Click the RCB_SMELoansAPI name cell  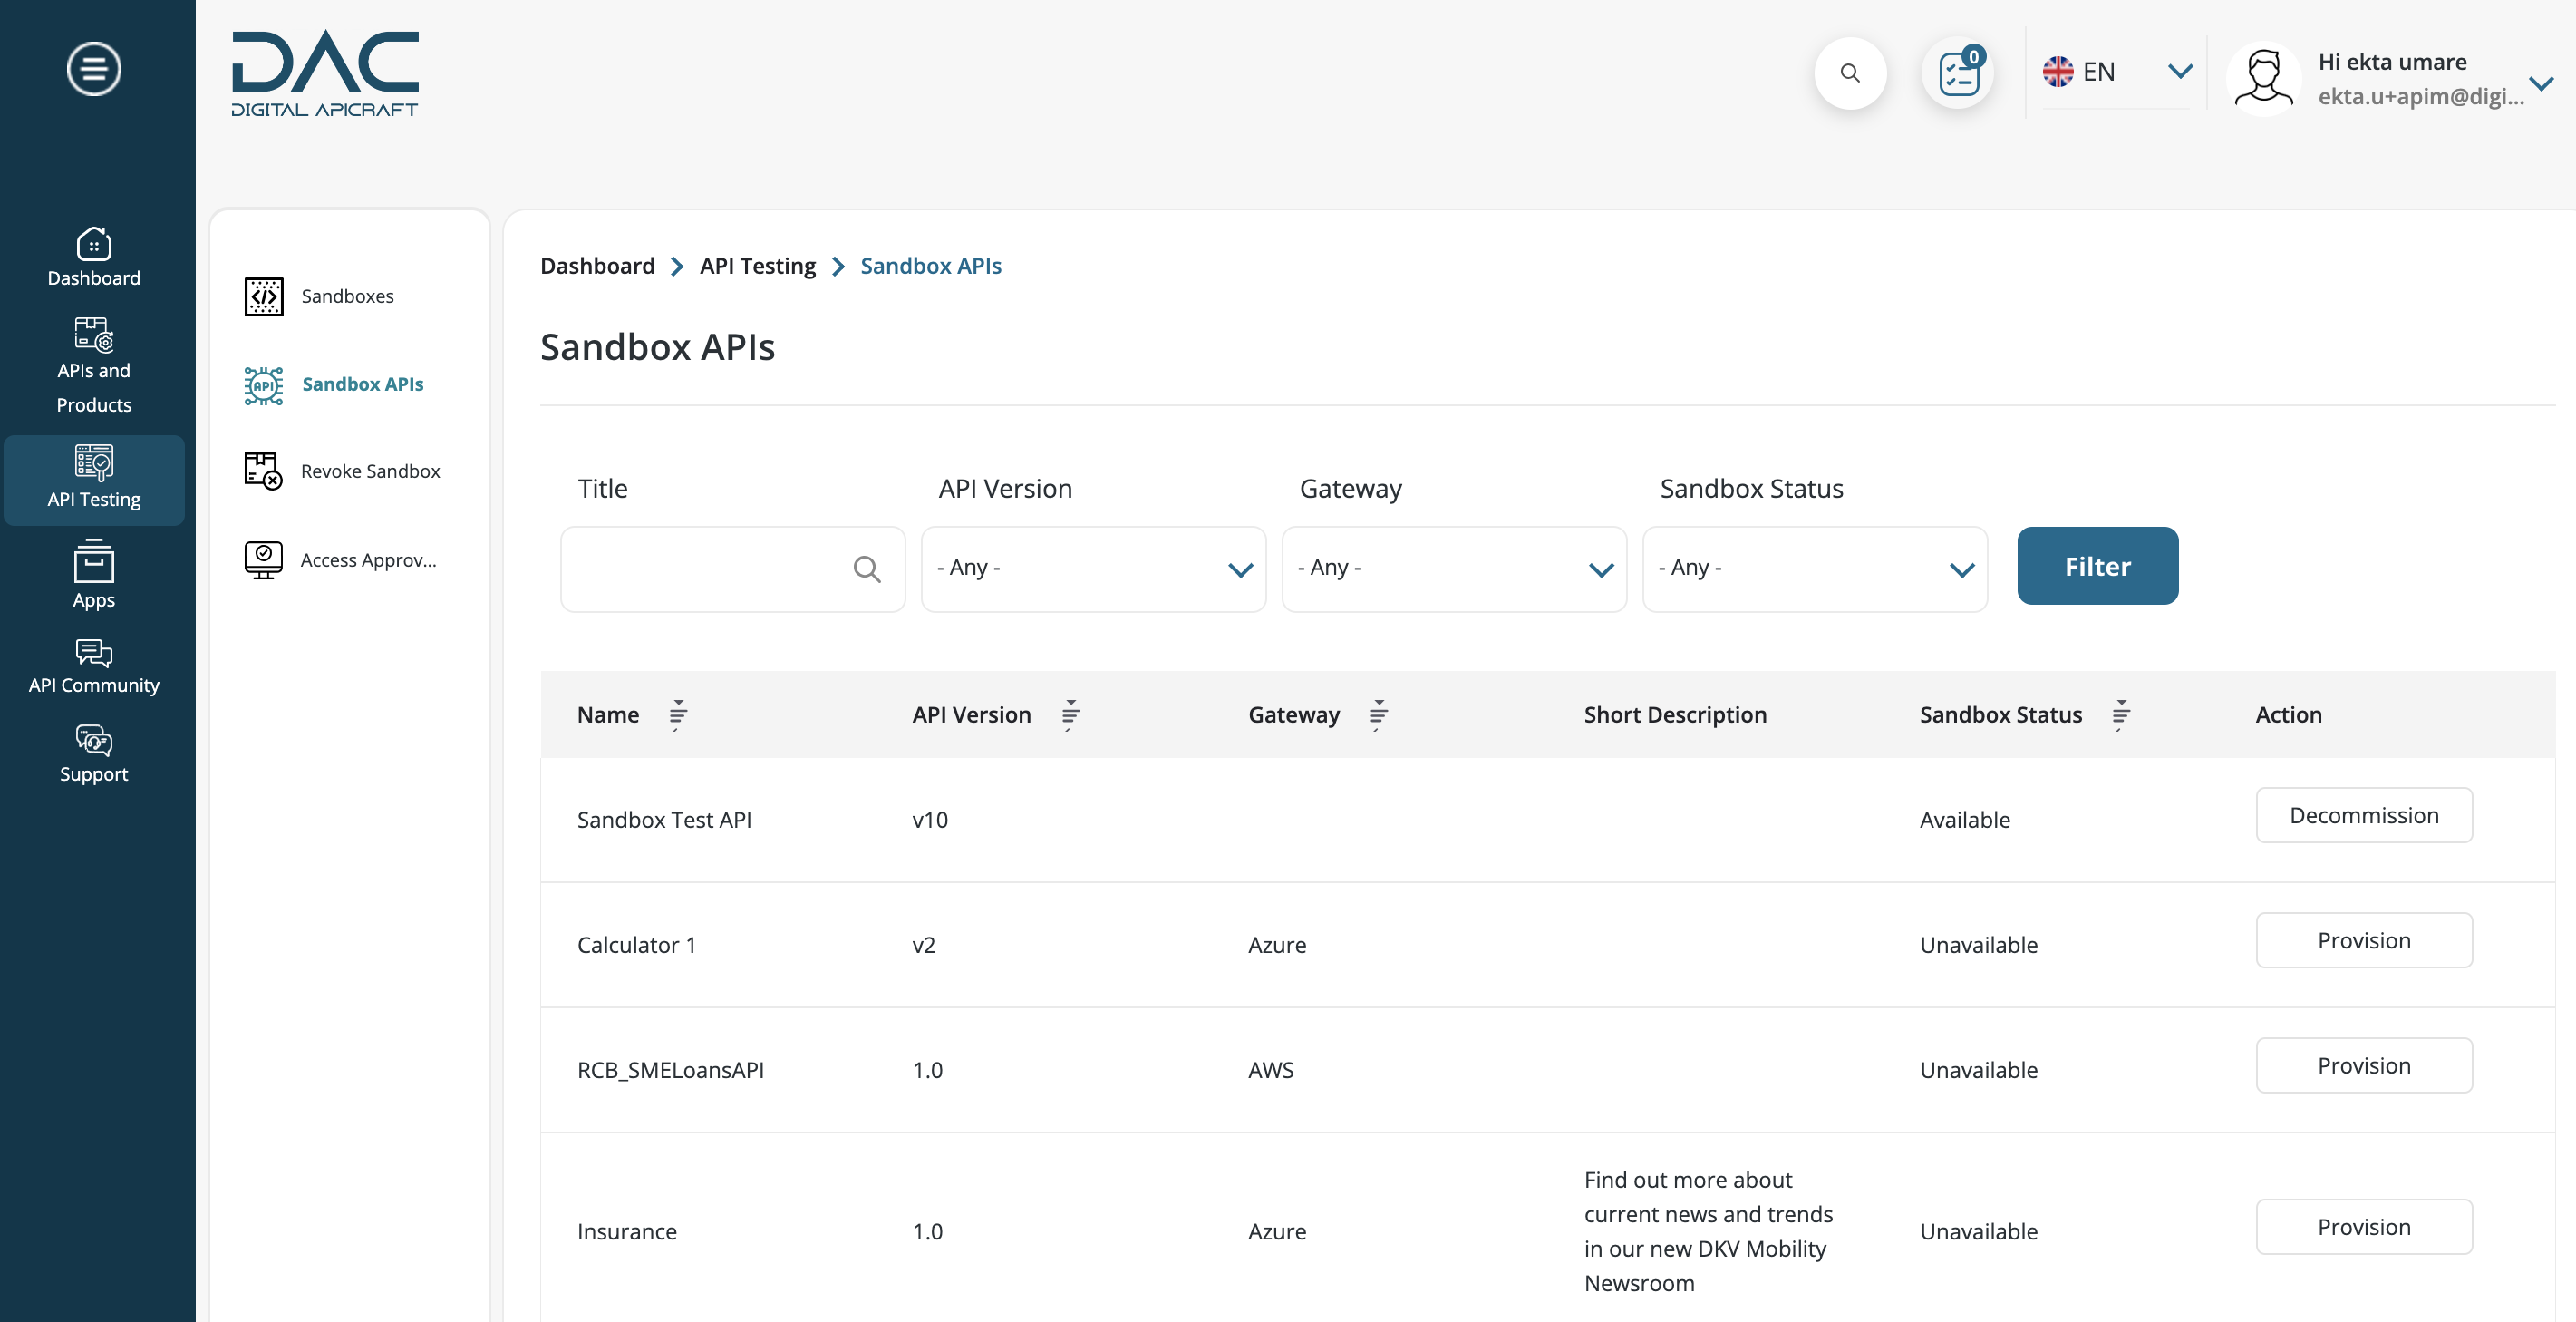coord(670,1070)
